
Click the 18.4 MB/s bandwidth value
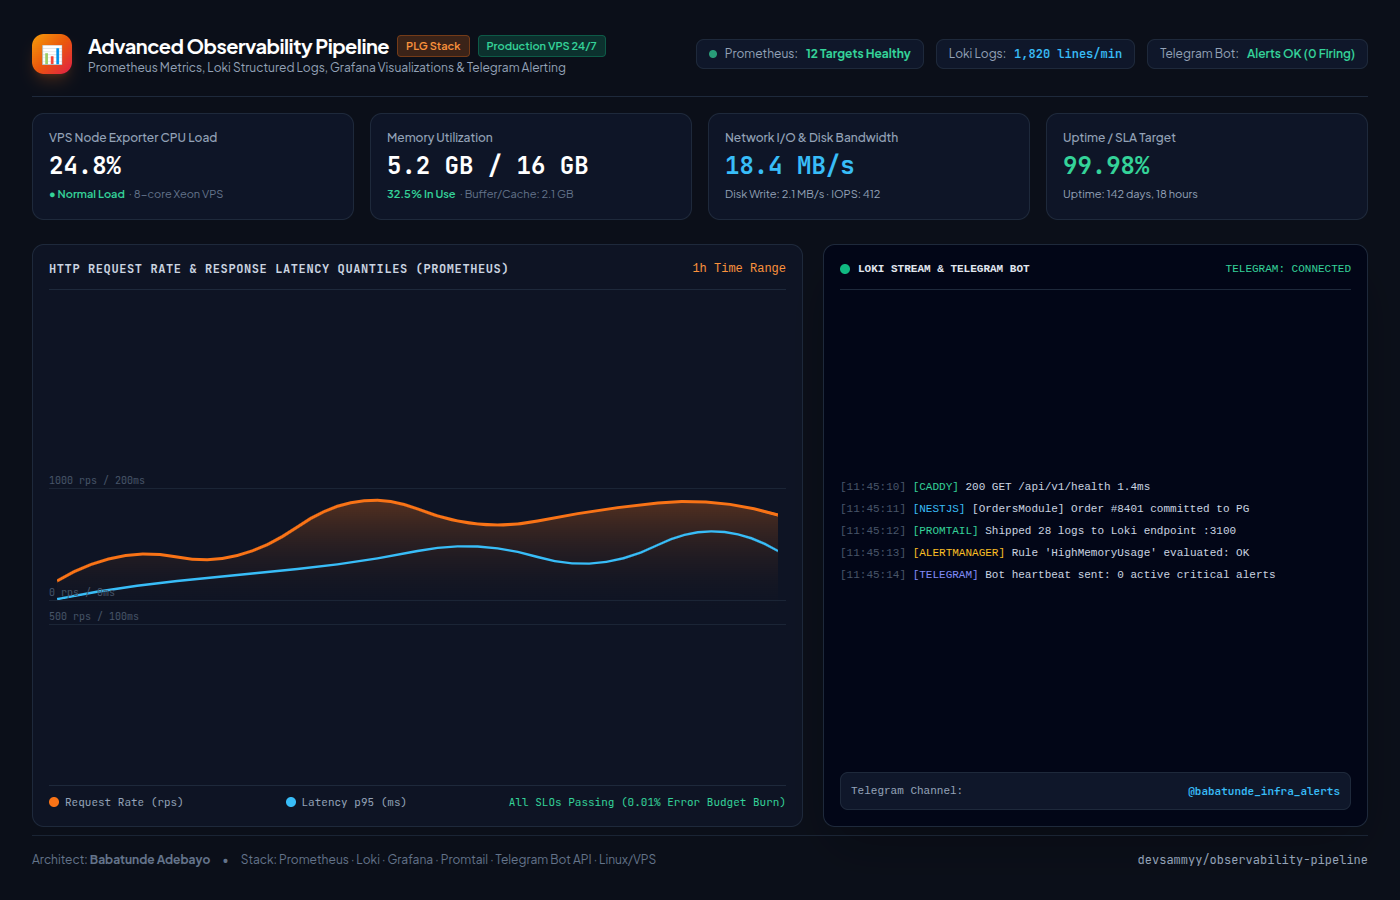pyautogui.click(x=790, y=166)
